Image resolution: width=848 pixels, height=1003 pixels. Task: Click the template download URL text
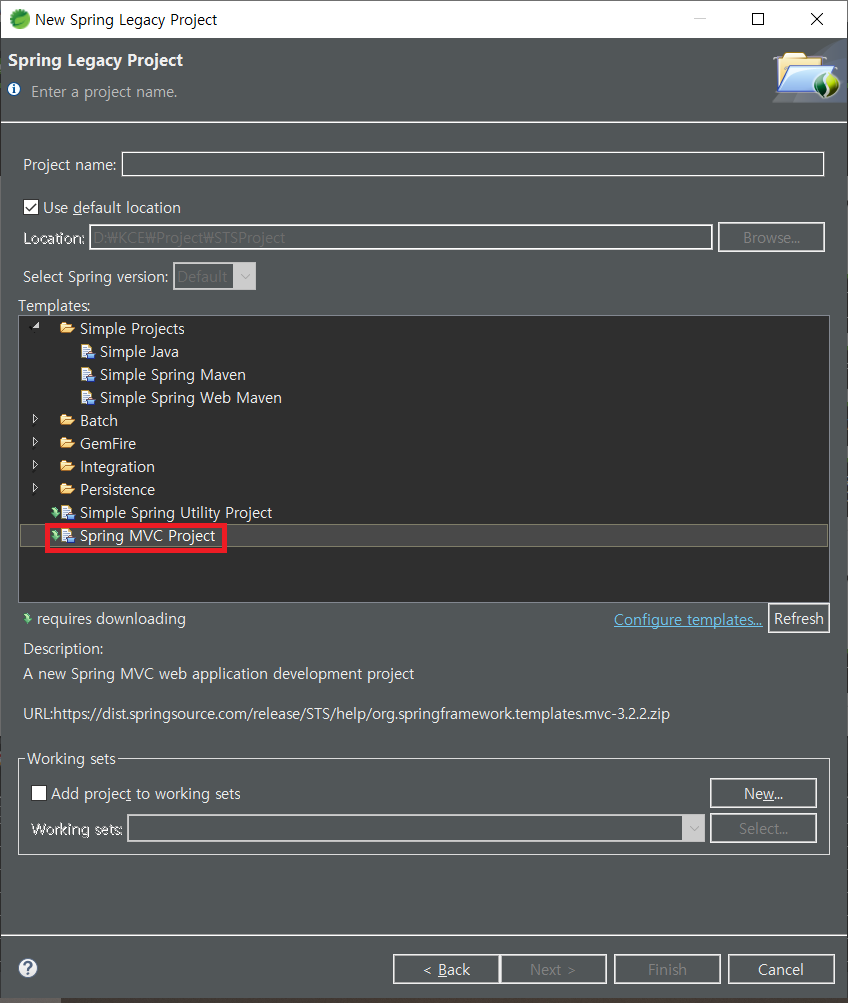347,713
